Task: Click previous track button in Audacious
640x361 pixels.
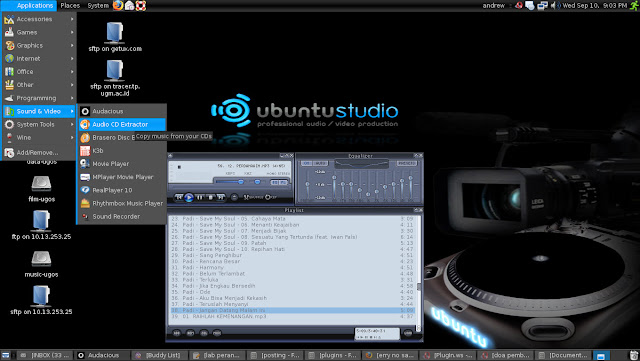Action: pyautogui.click(x=179, y=197)
